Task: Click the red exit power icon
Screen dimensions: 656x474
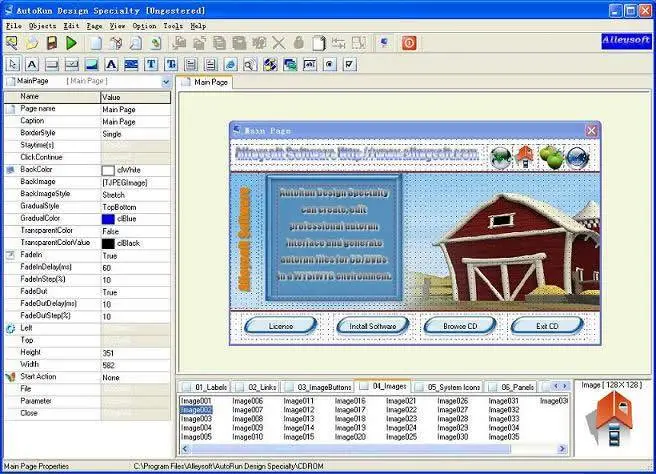Action: click(x=409, y=43)
